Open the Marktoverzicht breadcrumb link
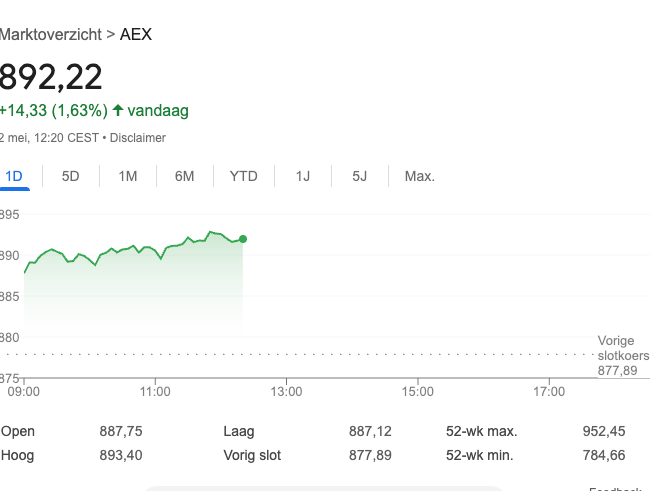The image size is (654, 491). click(50, 35)
